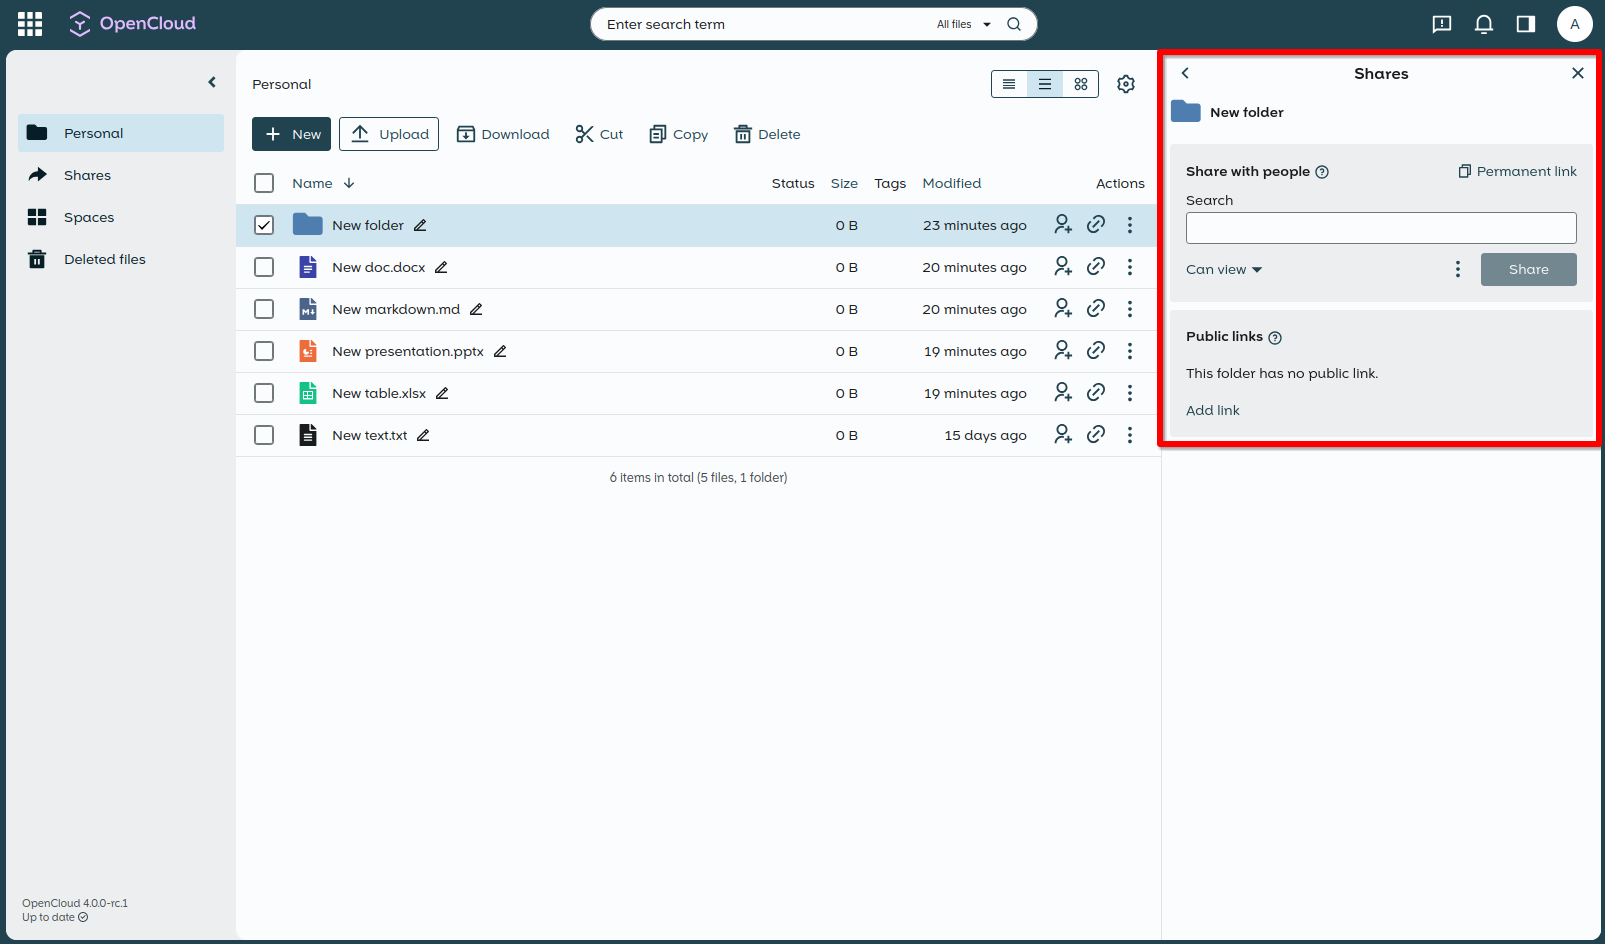Copy link for New markdown.md
This screenshot has height=944, width=1605.
pyautogui.click(x=1096, y=309)
